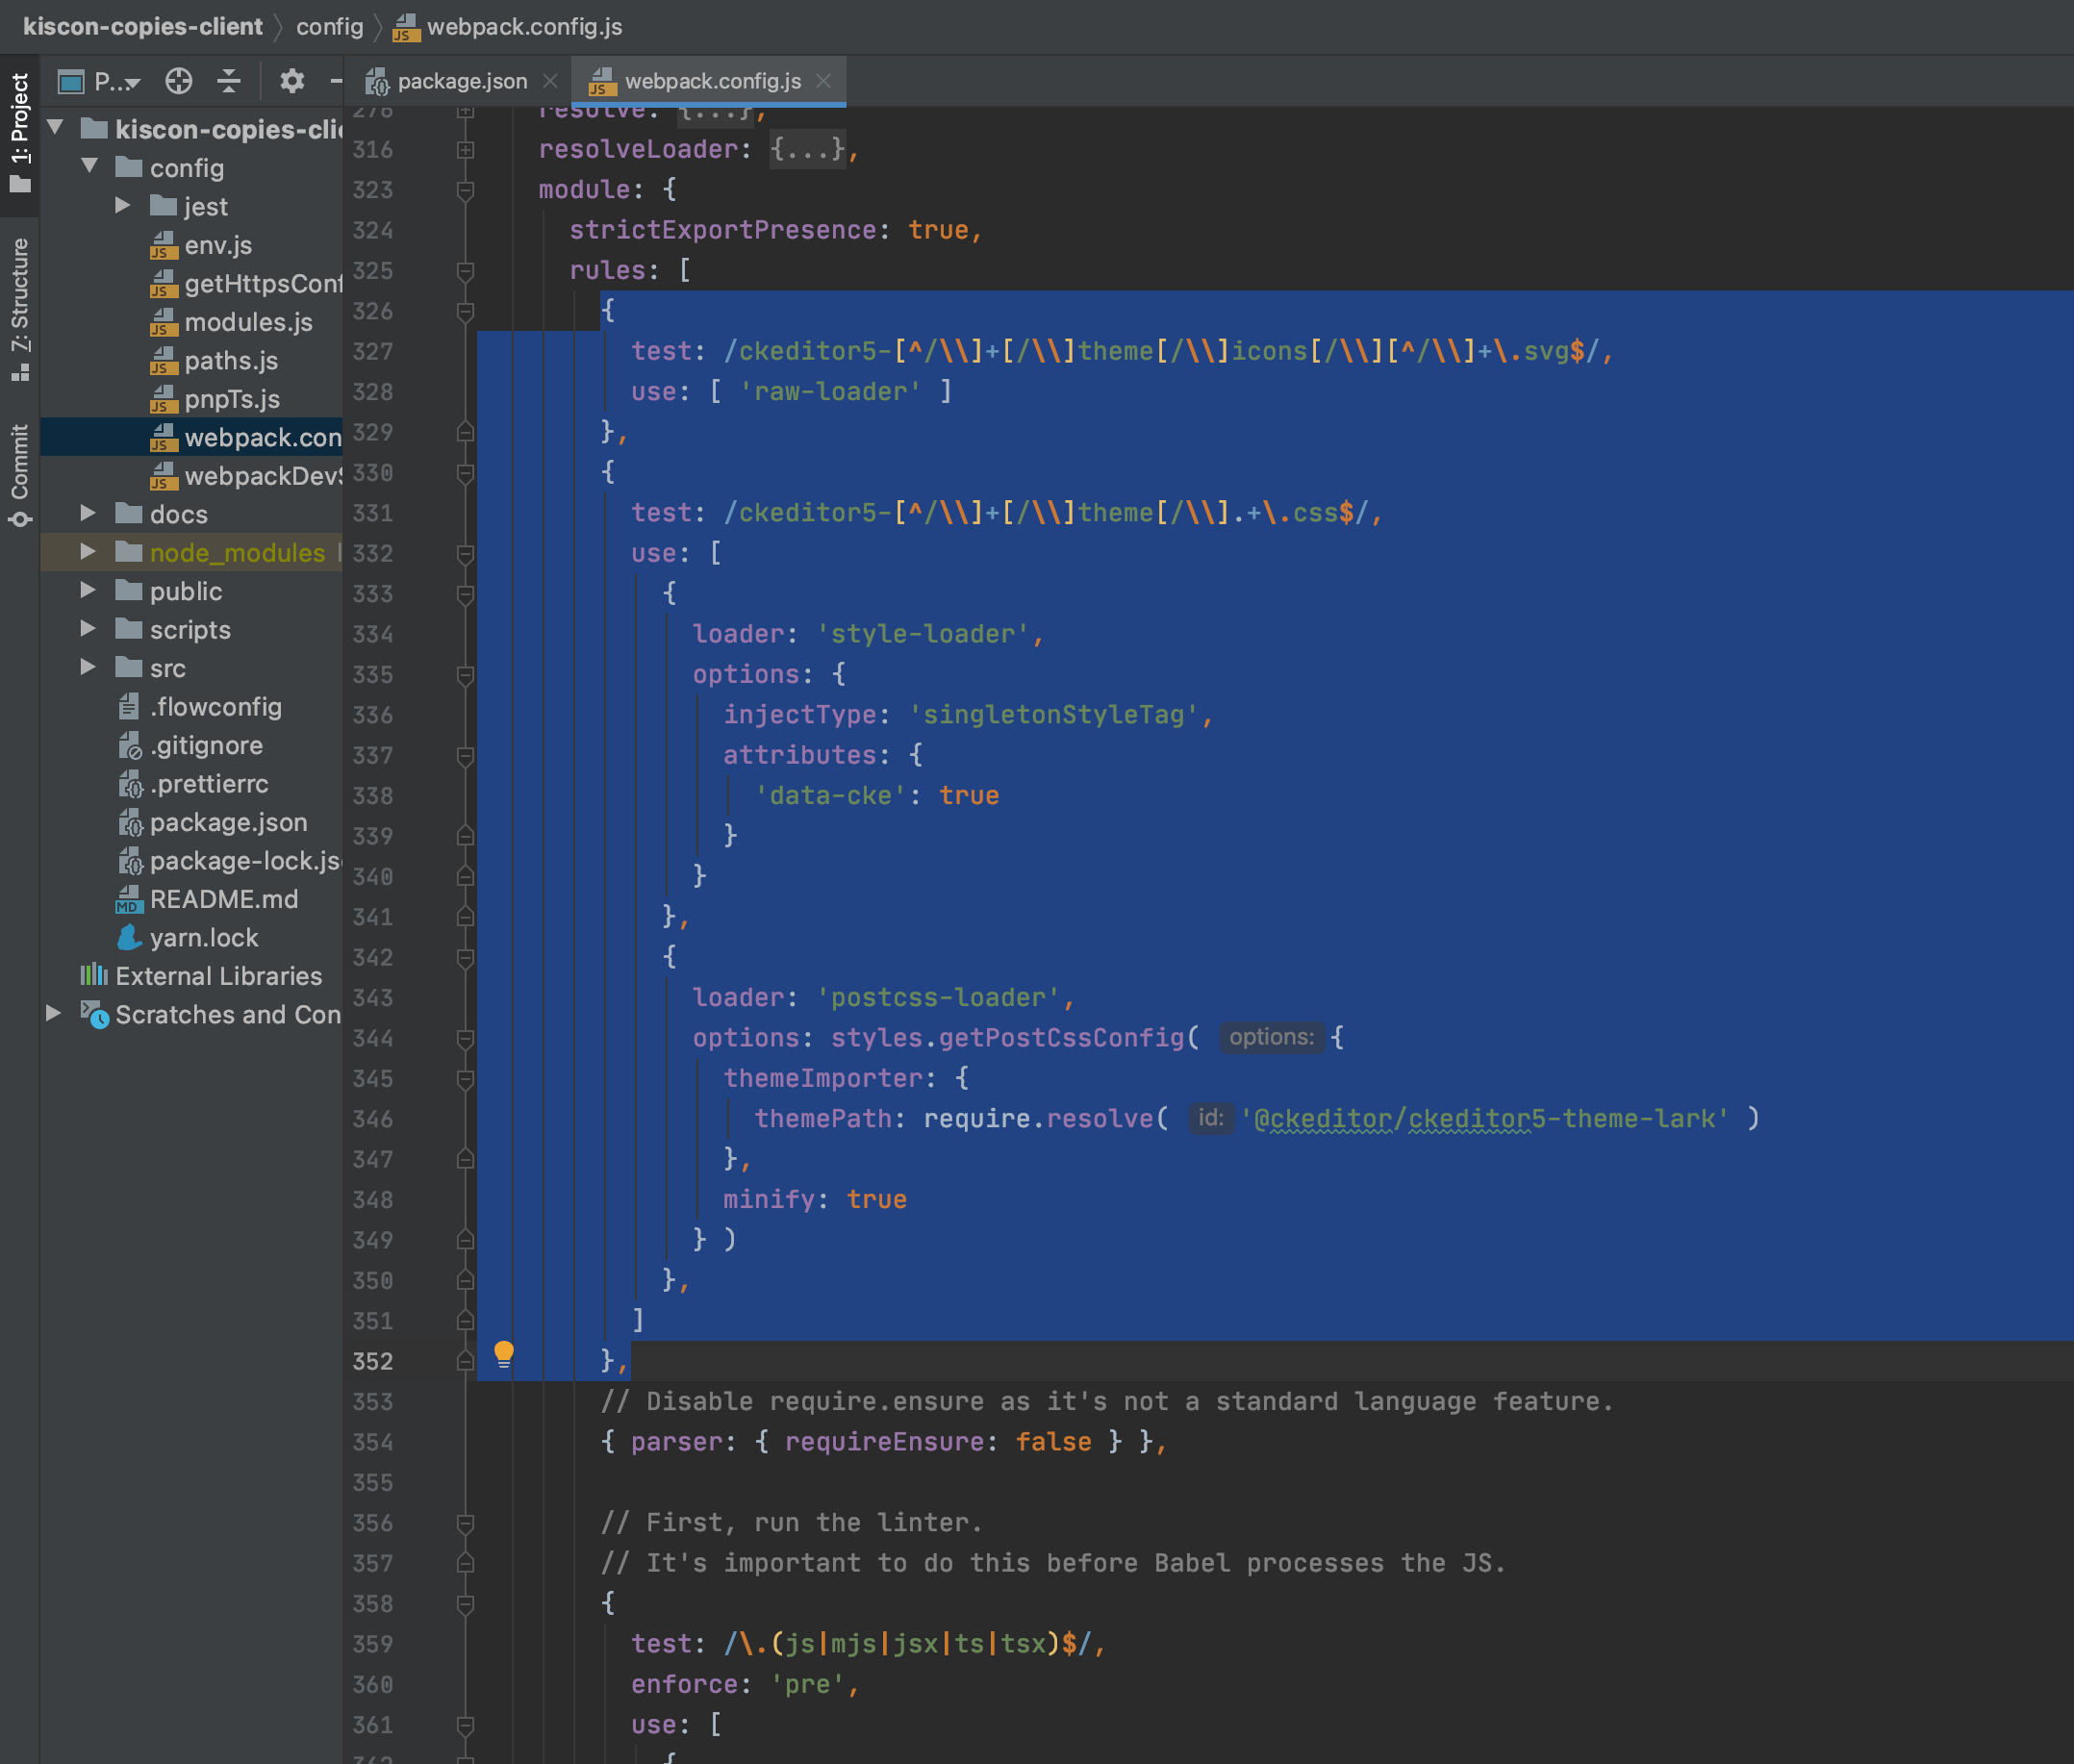Close the webpack.config.js editor tab

point(823,81)
